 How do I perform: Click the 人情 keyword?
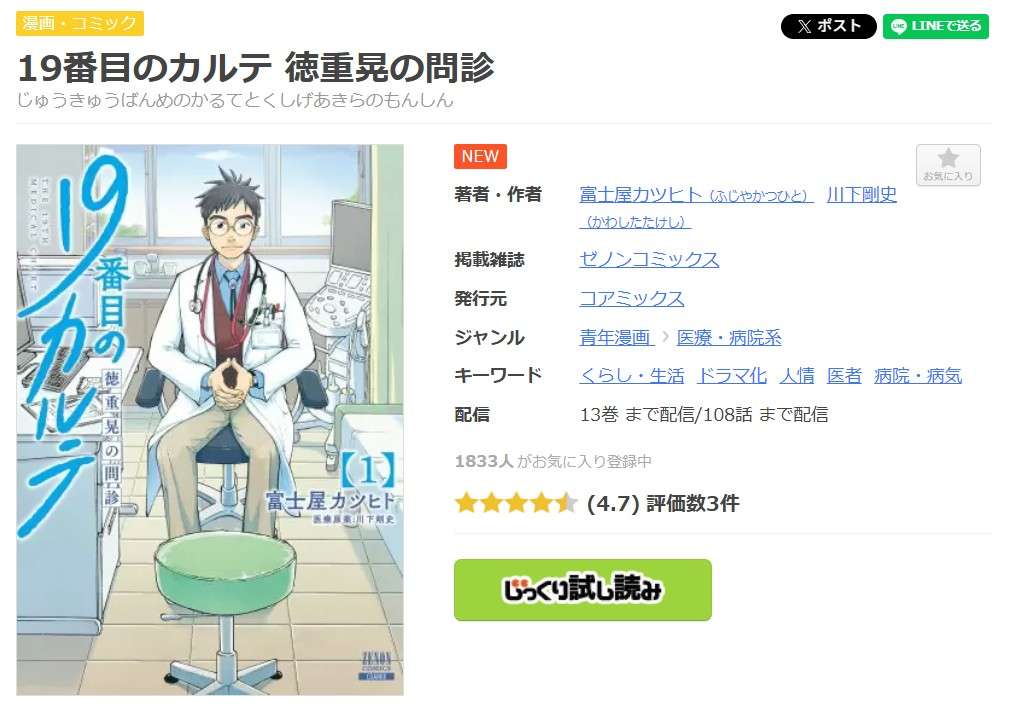pyautogui.click(x=796, y=376)
